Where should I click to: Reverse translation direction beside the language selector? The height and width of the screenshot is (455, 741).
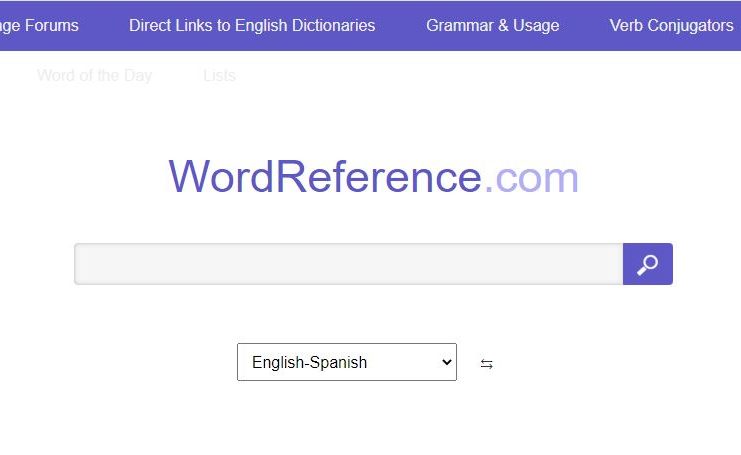[x=486, y=364]
